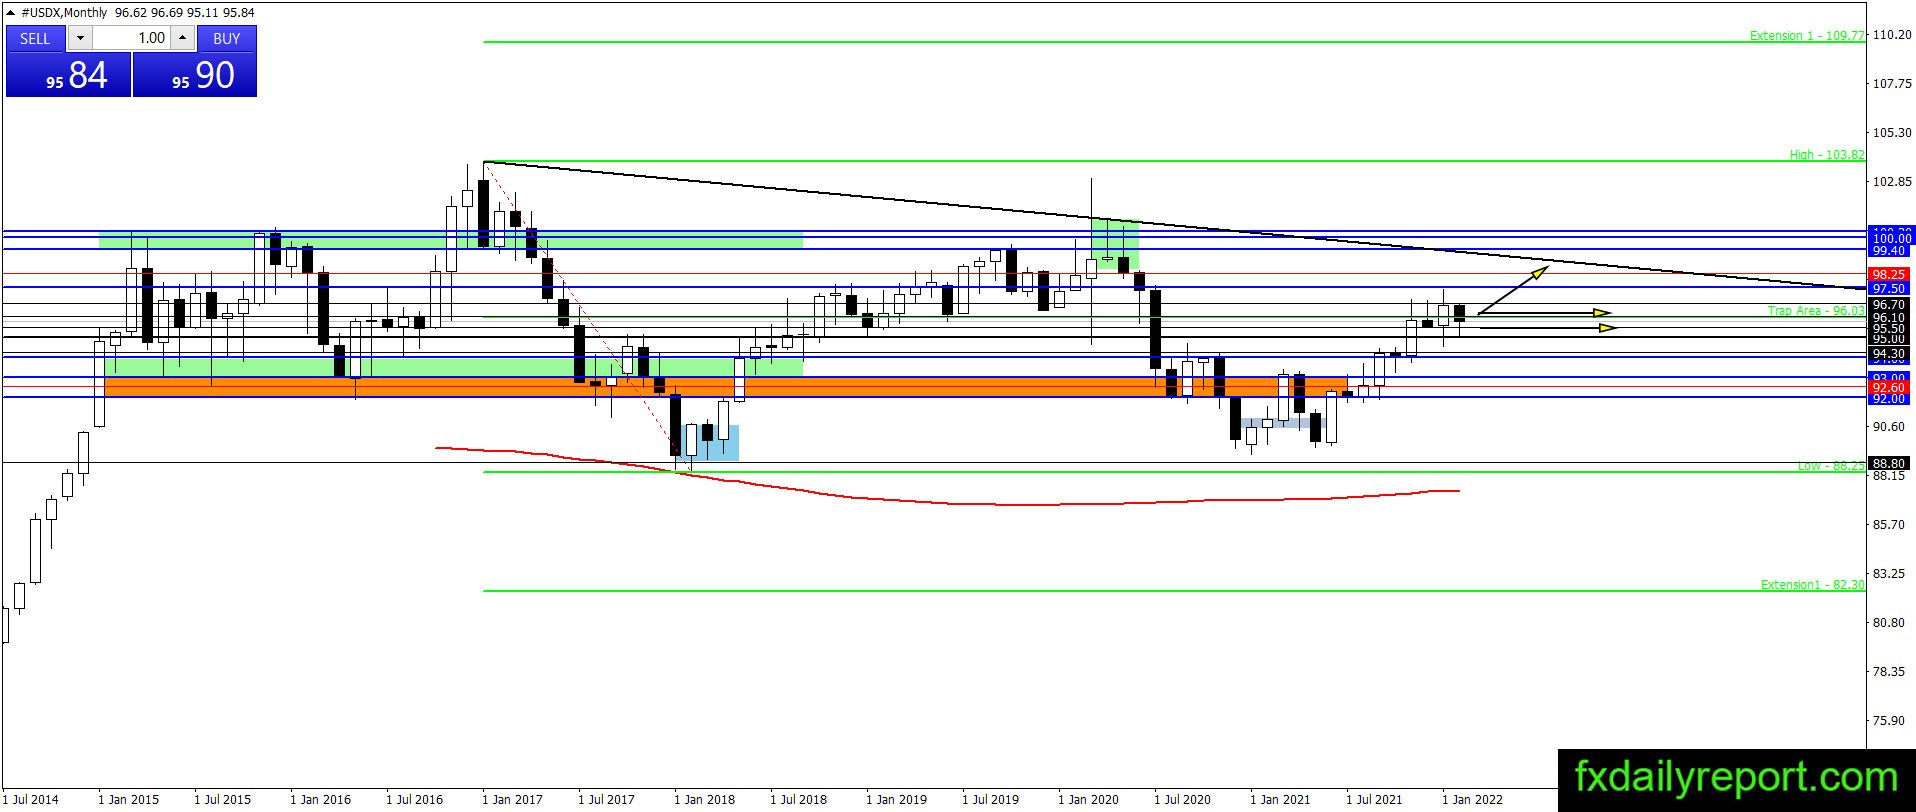This screenshot has height=812, width=1916.
Task: Open the fxdailyreport.com watermark link
Action: pos(1736,778)
